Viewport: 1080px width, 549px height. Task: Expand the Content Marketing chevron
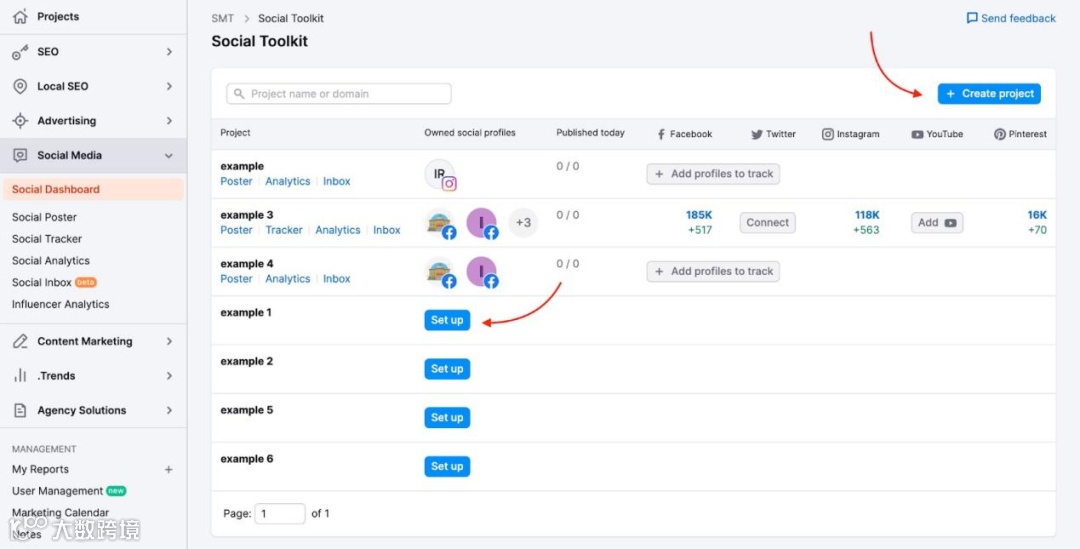[x=169, y=342]
